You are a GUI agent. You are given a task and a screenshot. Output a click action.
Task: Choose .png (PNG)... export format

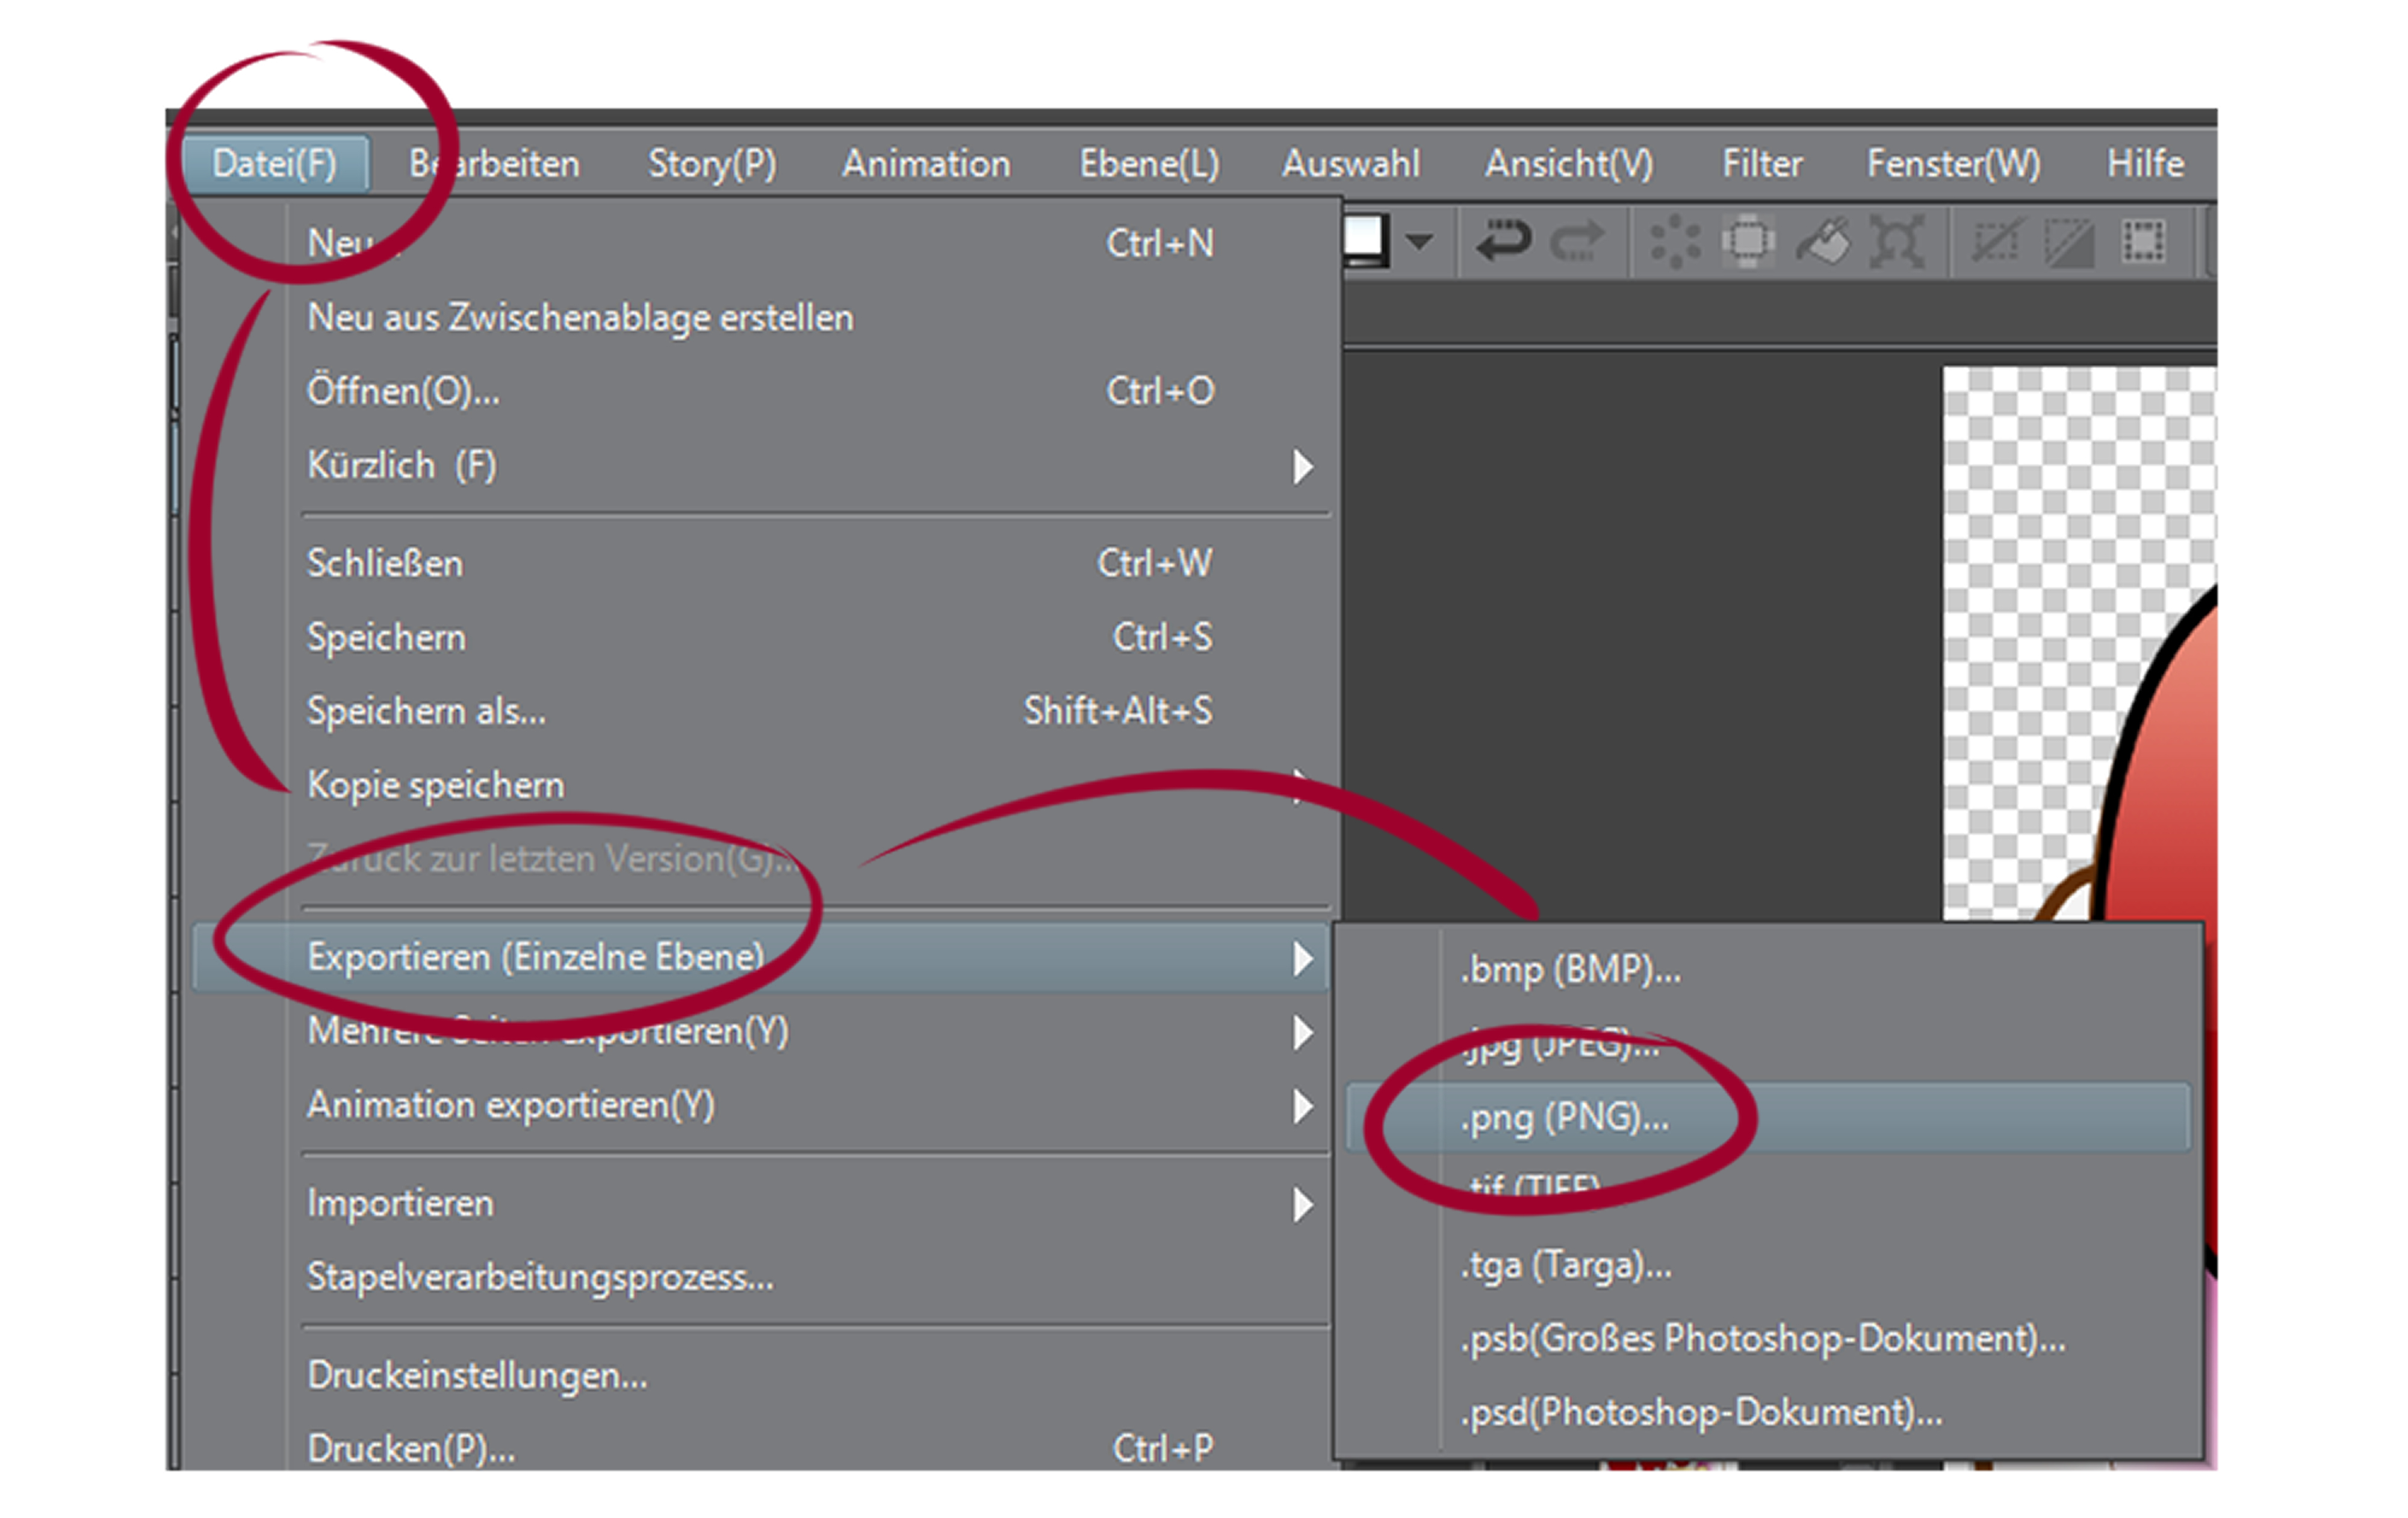pos(1564,1118)
